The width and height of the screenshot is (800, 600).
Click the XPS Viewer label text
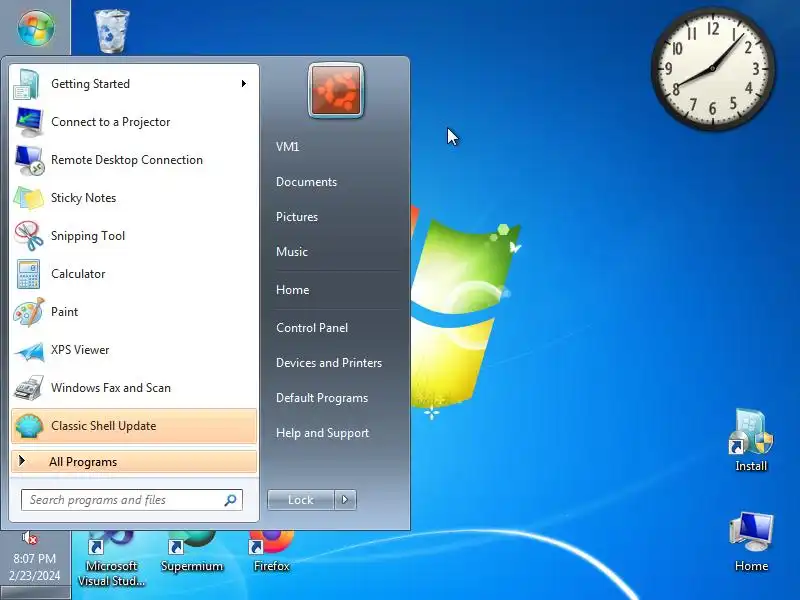point(80,350)
